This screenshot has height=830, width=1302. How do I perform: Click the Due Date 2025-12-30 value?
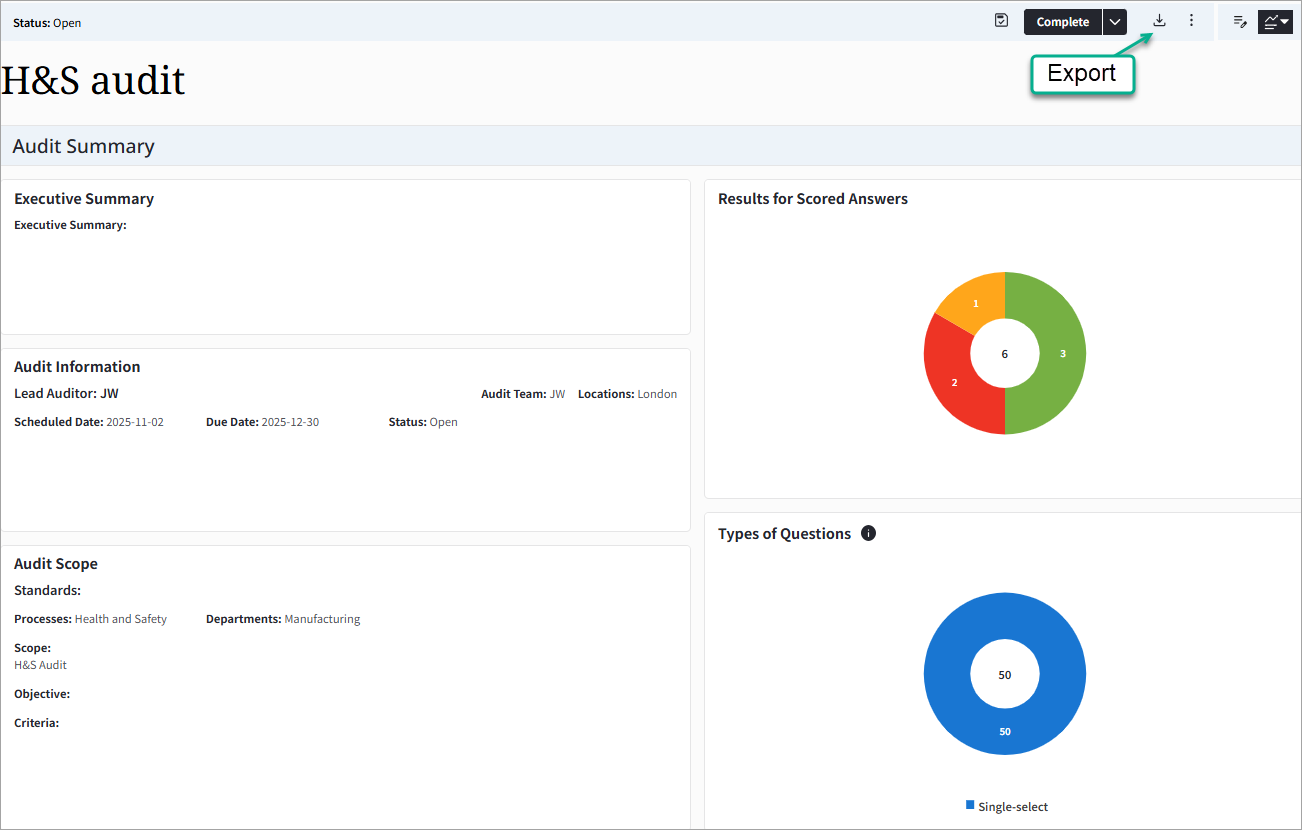tap(290, 422)
